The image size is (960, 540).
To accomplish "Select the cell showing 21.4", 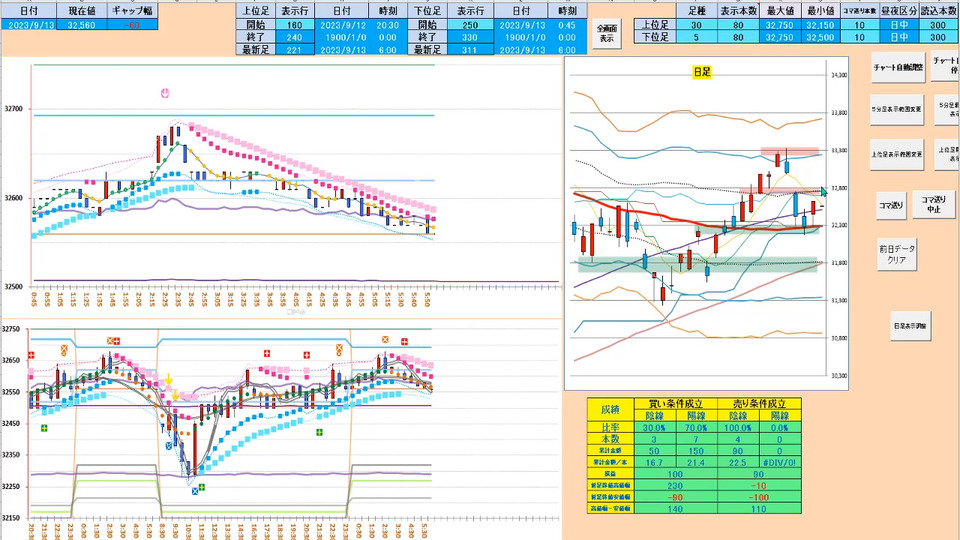I will [x=696, y=462].
